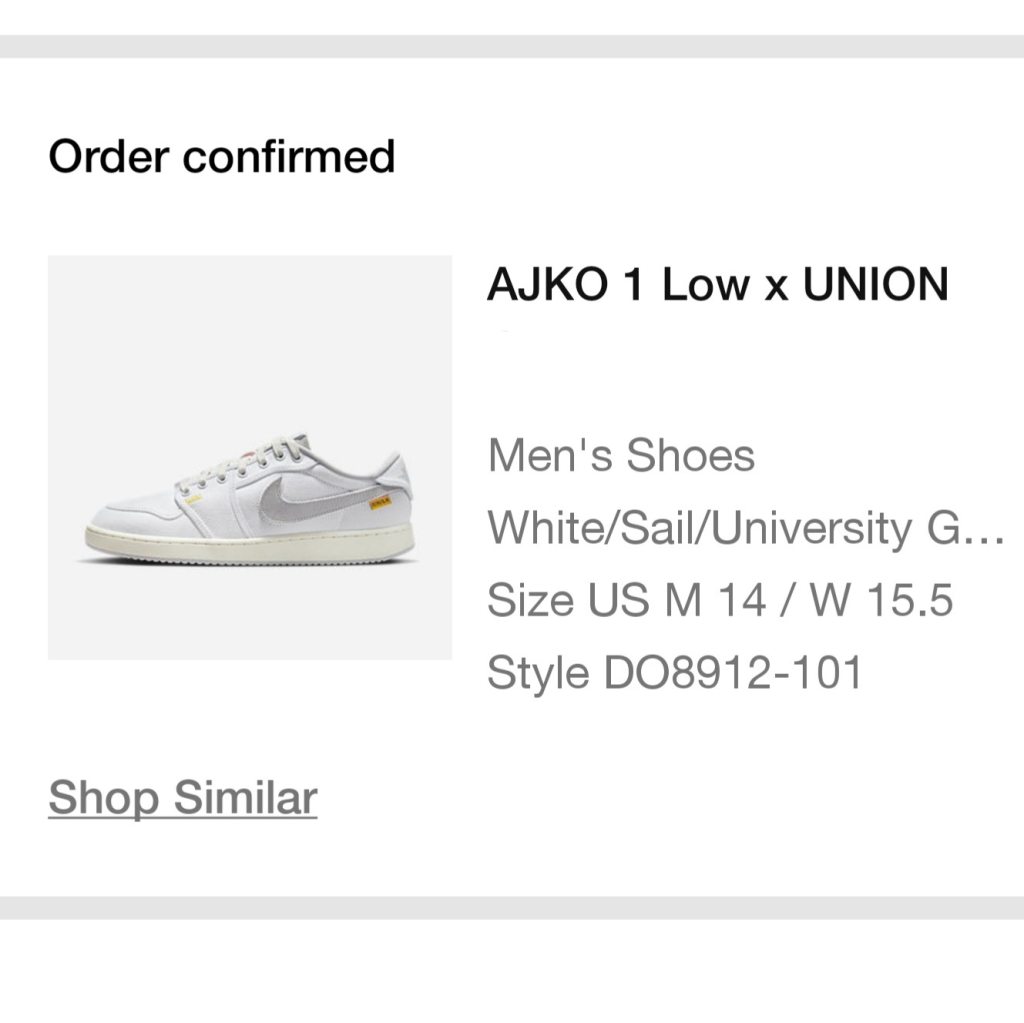
Task: Click the bottom gray divider bar
Action: pyautogui.click(x=512, y=908)
